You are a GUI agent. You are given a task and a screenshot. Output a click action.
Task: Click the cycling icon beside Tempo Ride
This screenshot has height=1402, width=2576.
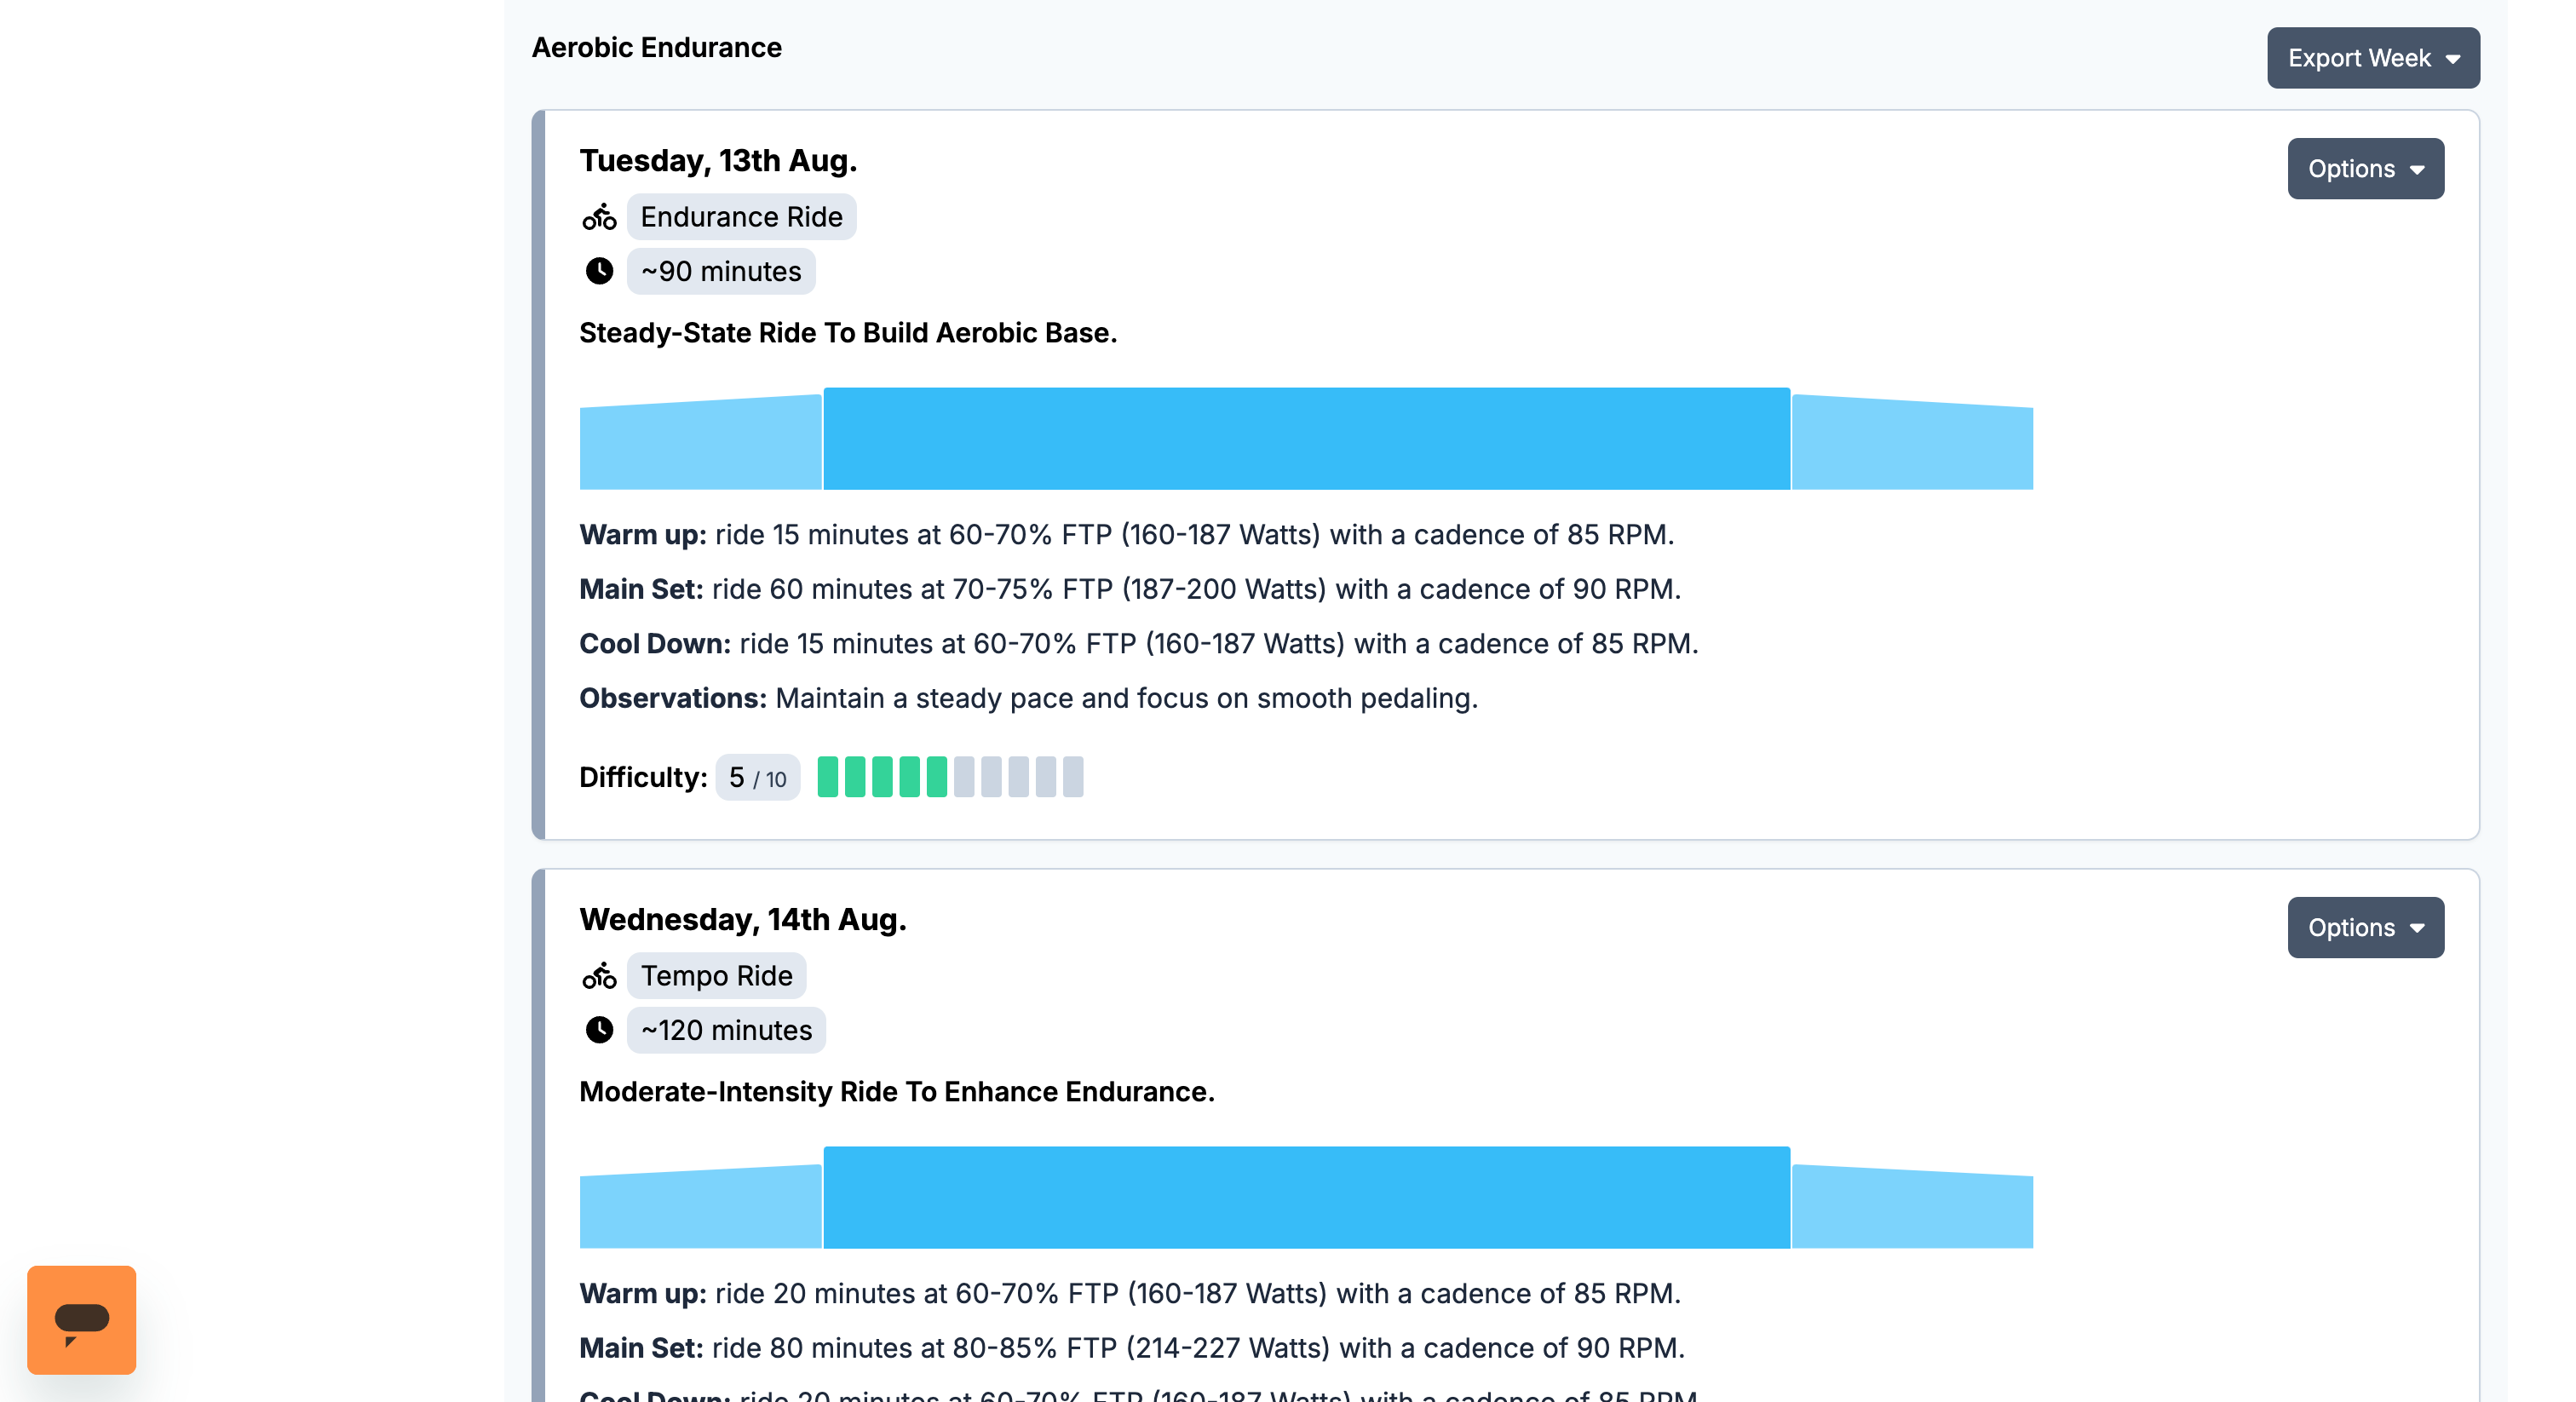click(x=599, y=976)
